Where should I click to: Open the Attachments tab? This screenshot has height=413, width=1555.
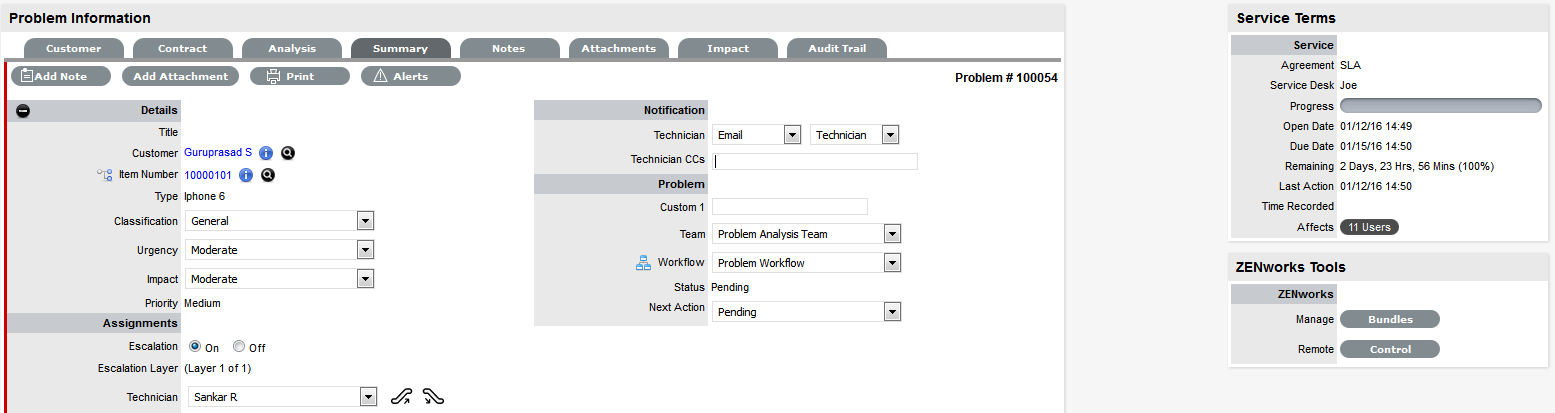(619, 48)
